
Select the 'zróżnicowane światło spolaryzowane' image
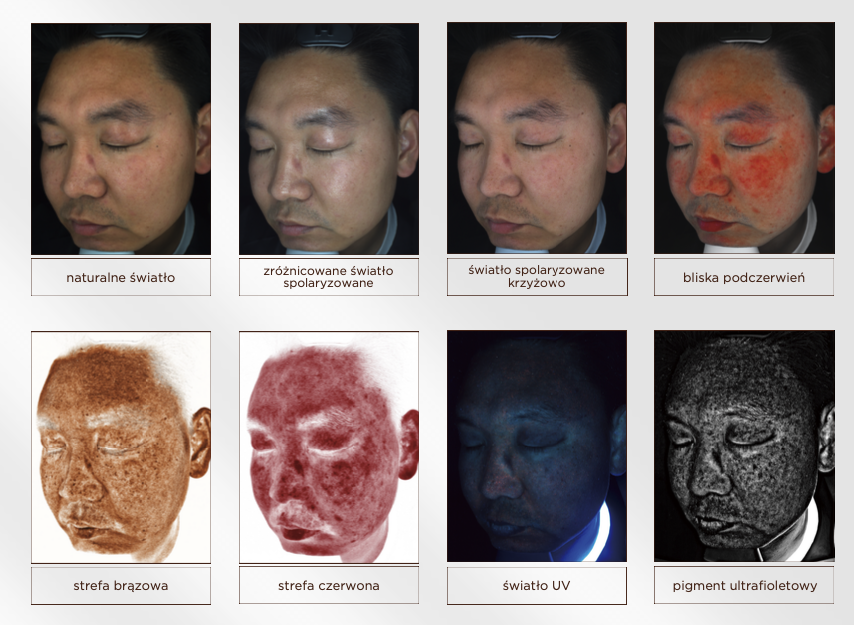[328, 138]
